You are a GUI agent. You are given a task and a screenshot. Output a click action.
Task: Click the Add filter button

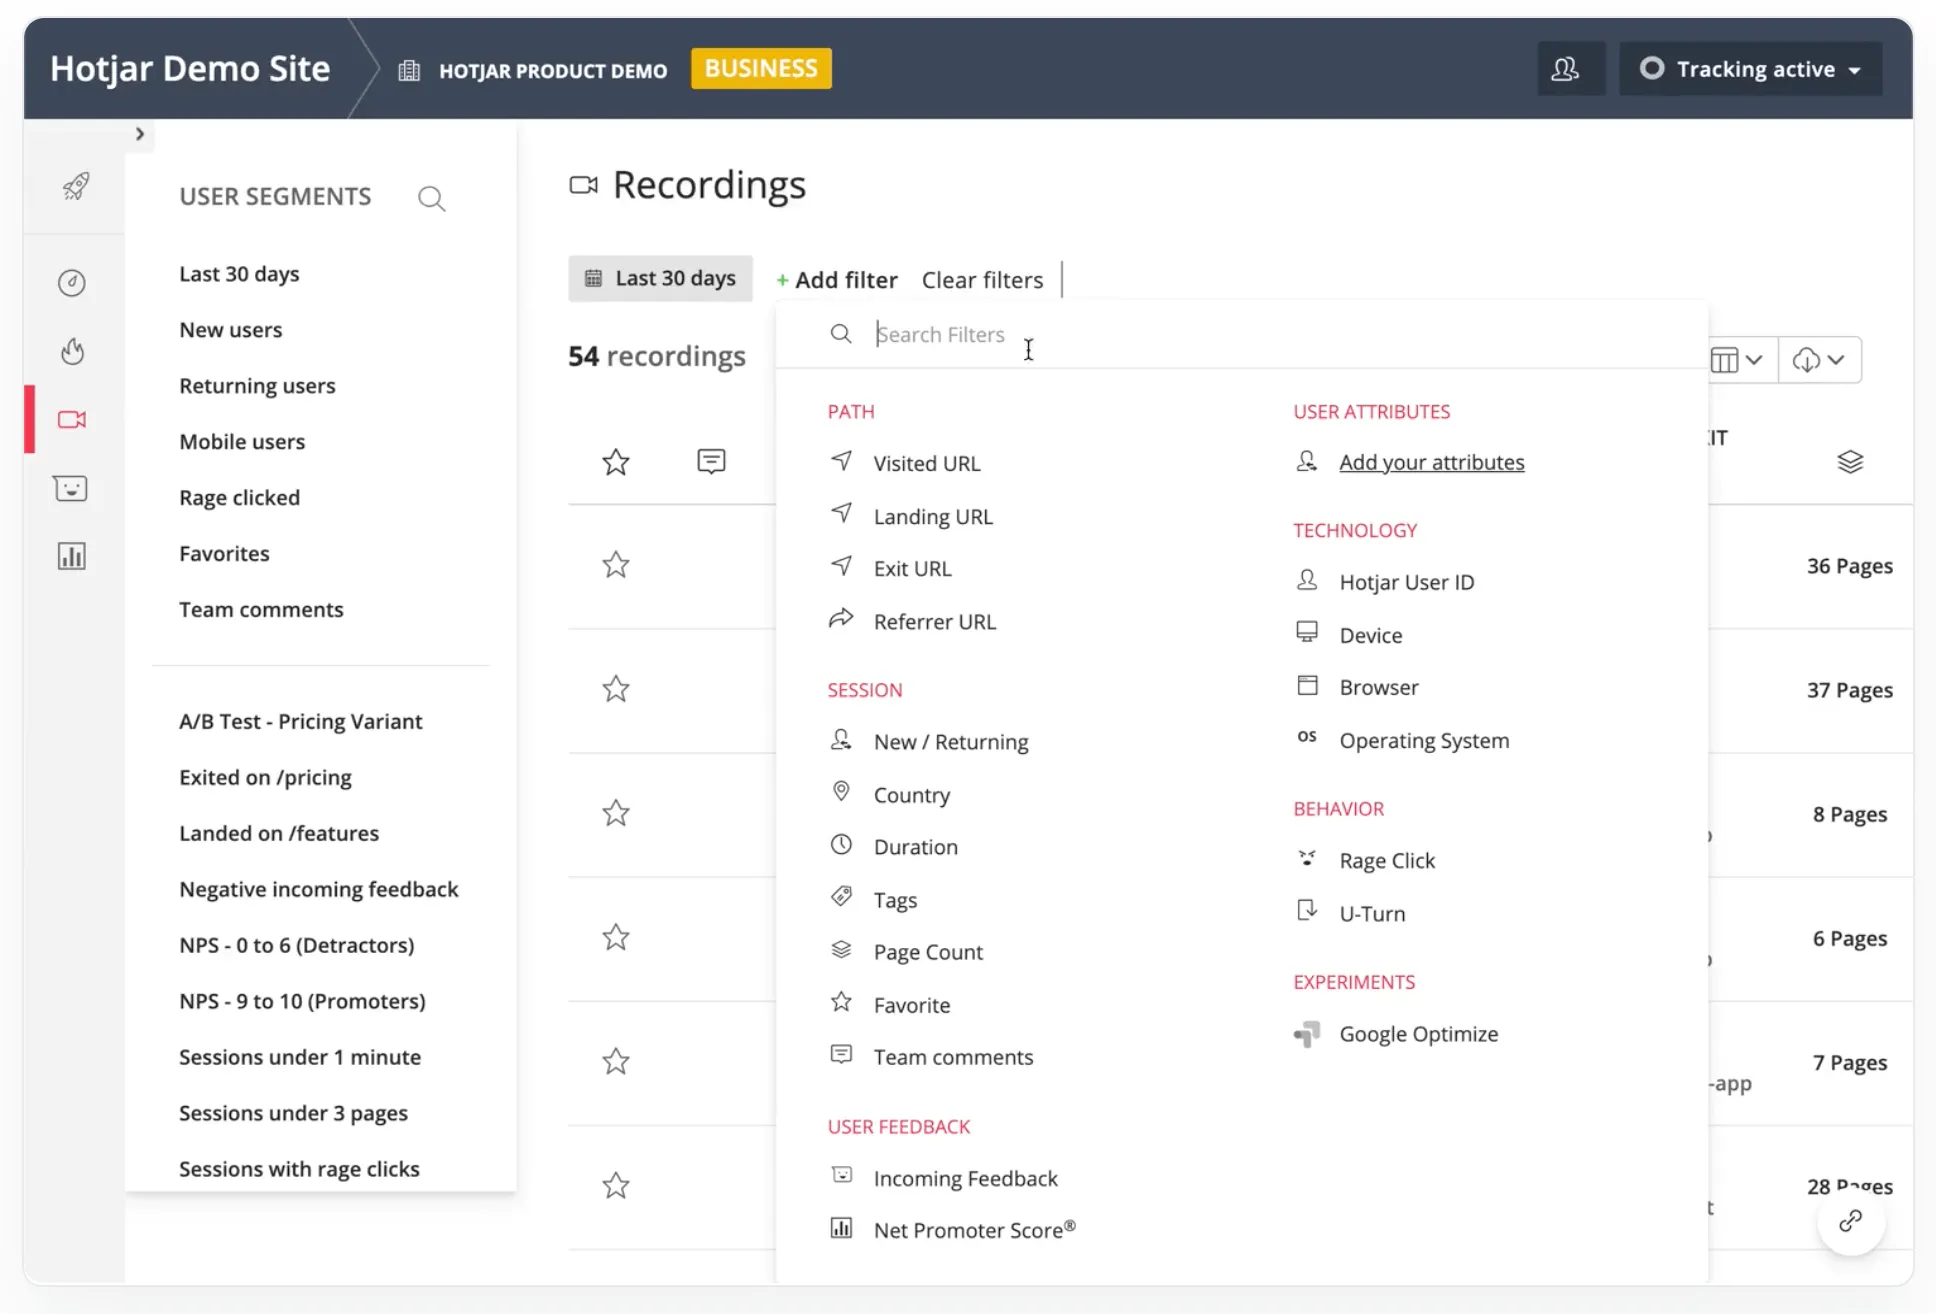[x=837, y=280]
